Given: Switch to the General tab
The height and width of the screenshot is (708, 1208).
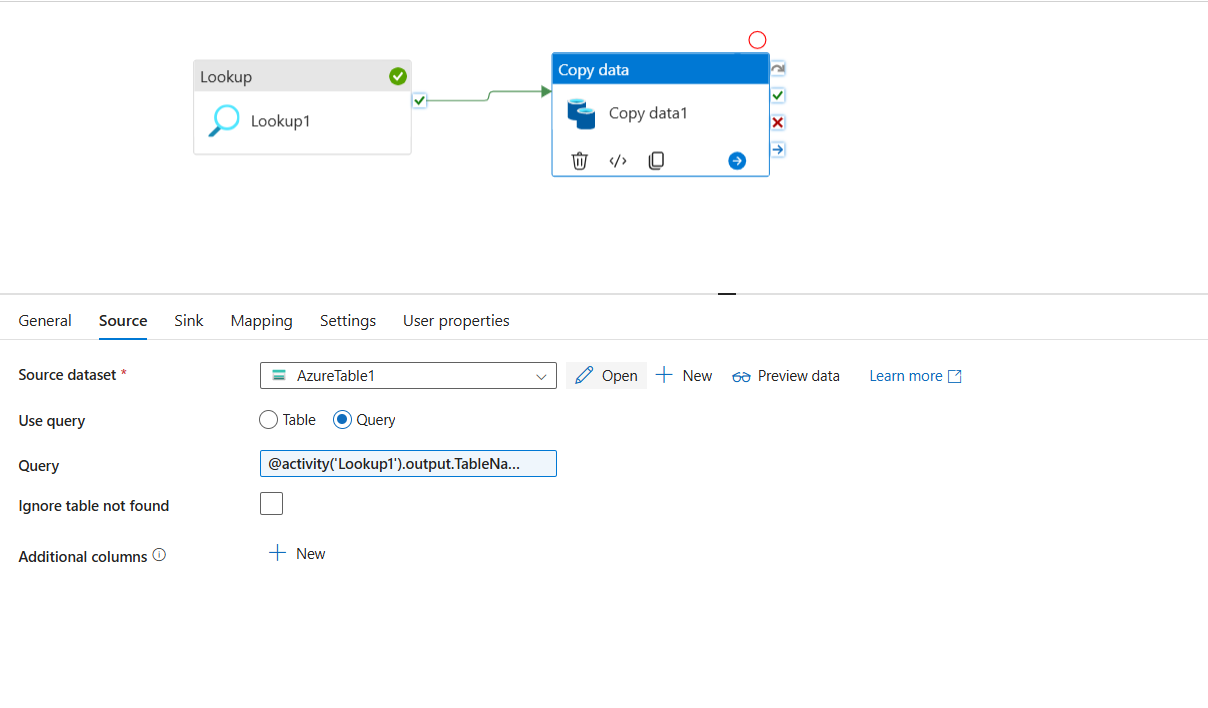Looking at the screenshot, I should [45, 321].
